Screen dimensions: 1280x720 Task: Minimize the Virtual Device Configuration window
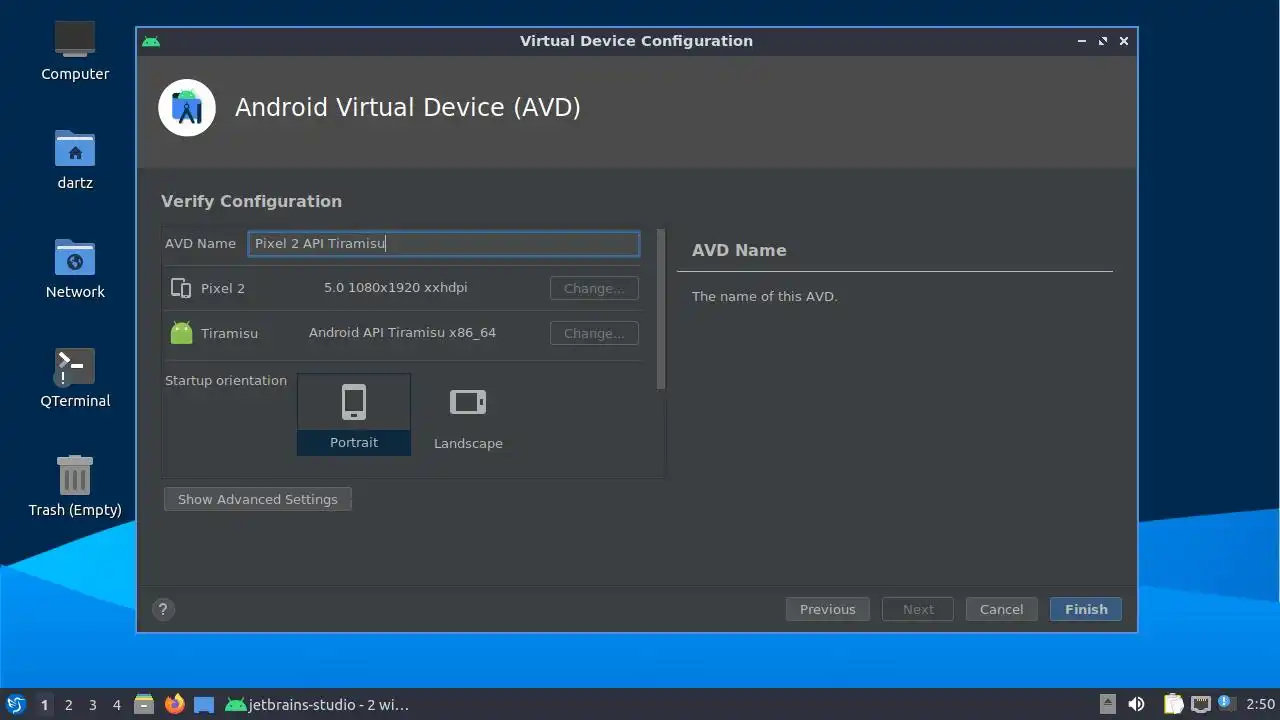[x=1082, y=41]
